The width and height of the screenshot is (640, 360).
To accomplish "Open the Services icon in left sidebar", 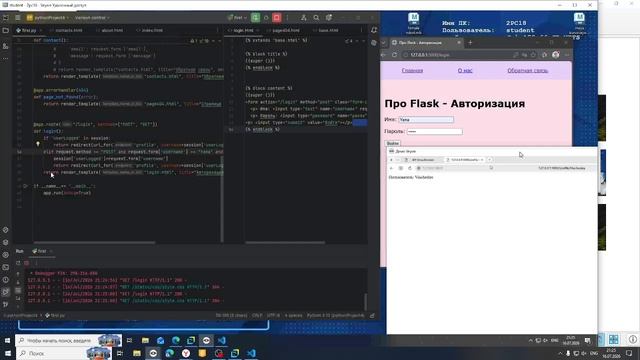I will pyautogui.click(x=5, y=255).
